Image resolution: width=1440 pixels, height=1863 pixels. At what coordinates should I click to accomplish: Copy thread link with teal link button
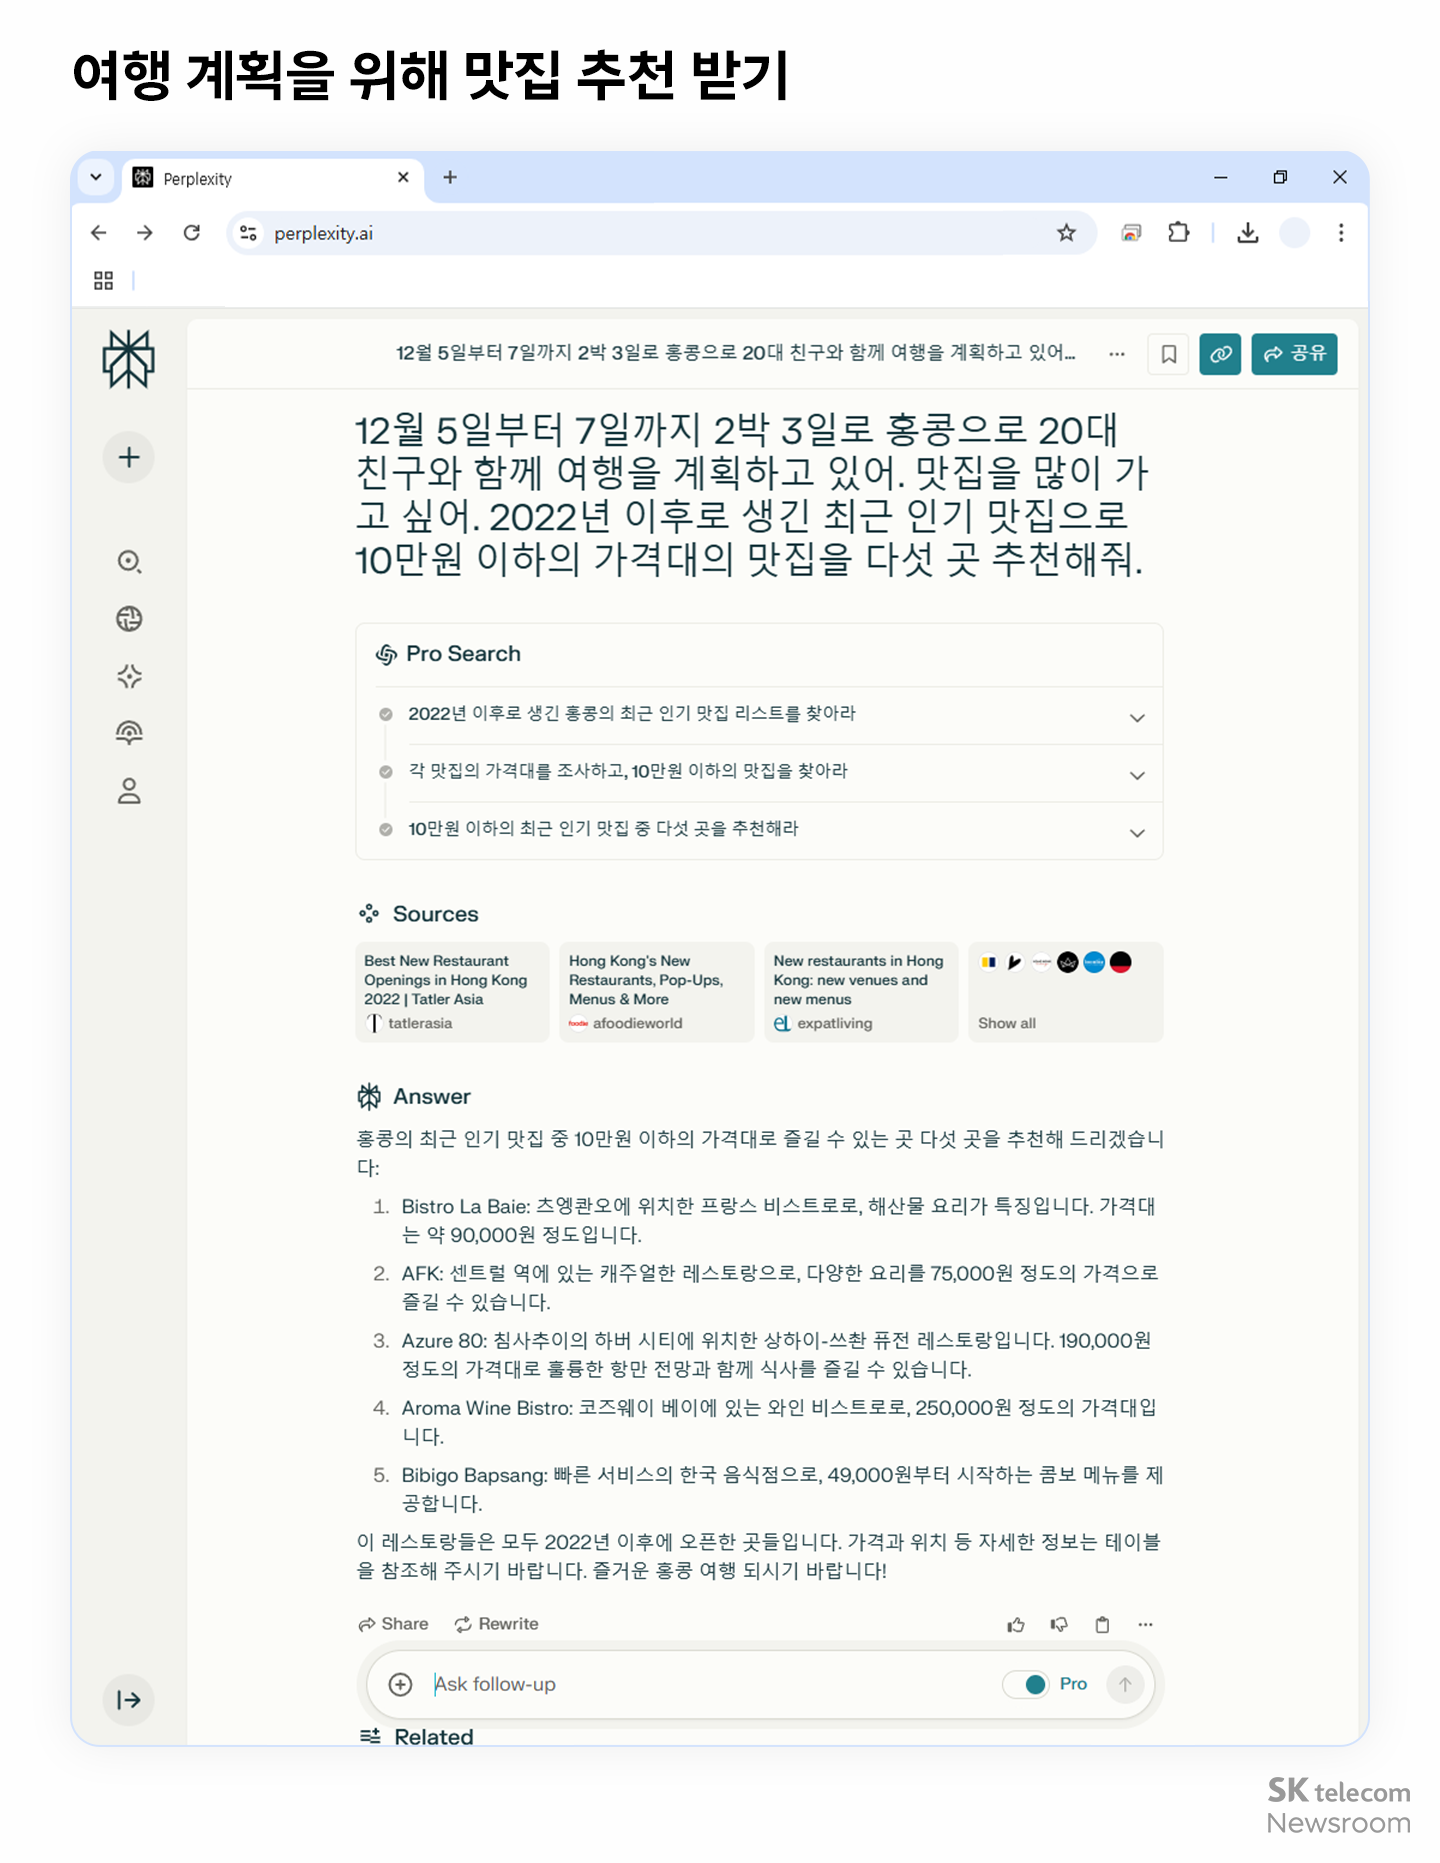[1220, 354]
